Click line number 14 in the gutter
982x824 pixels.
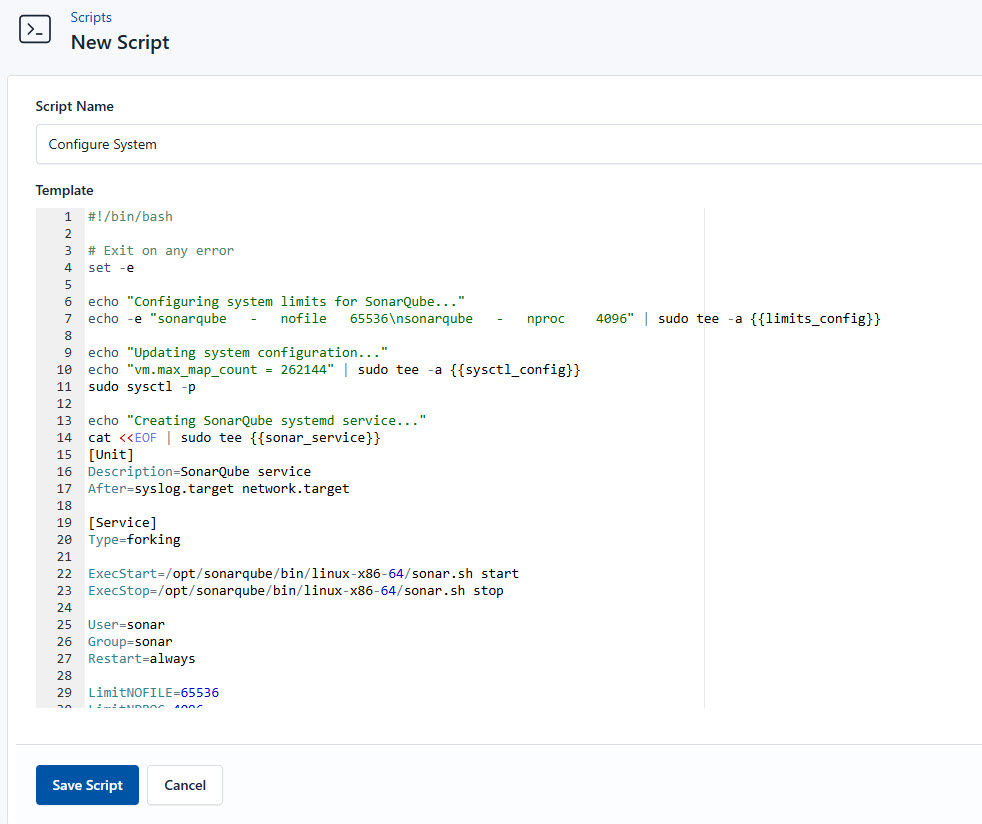(65, 438)
